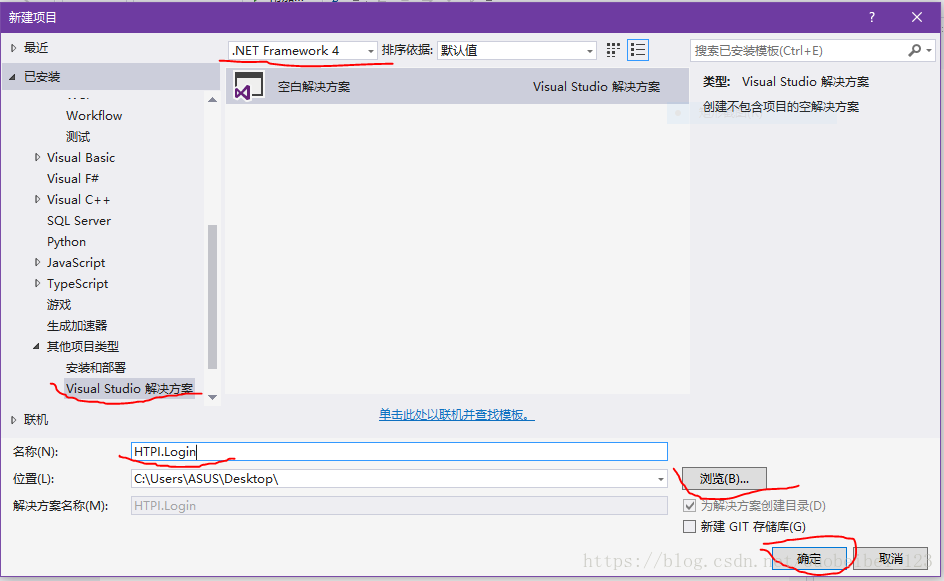
Task: Collapse the 已安装 section
Action: coord(13,77)
